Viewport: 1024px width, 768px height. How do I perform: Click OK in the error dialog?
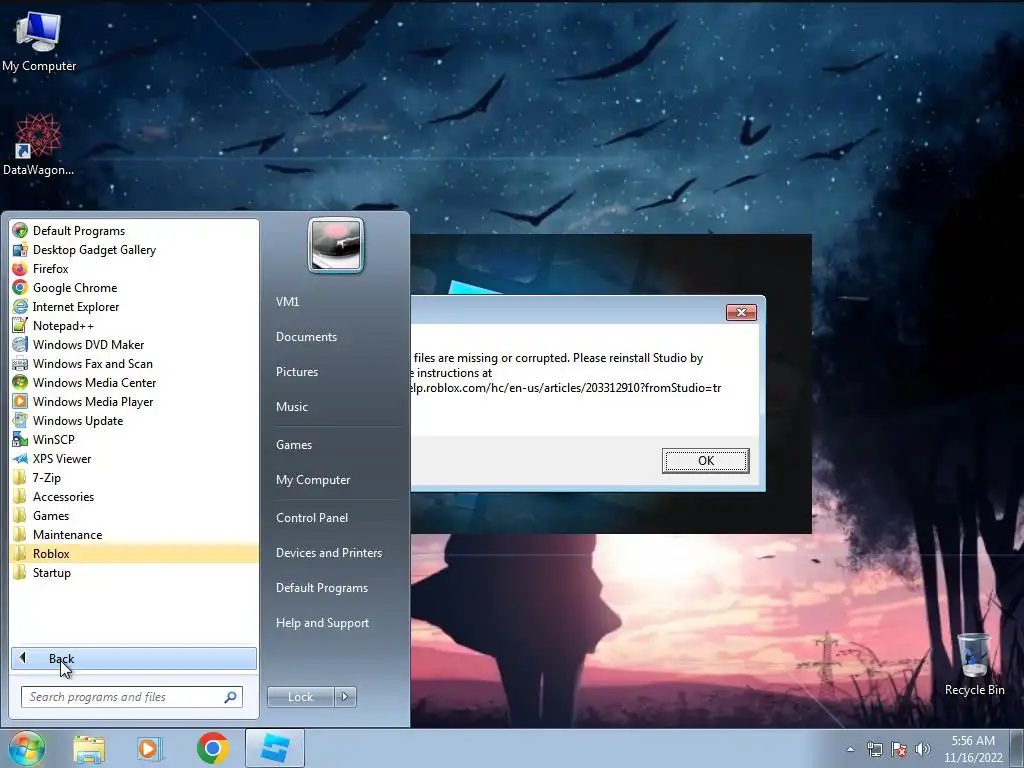[705, 460]
